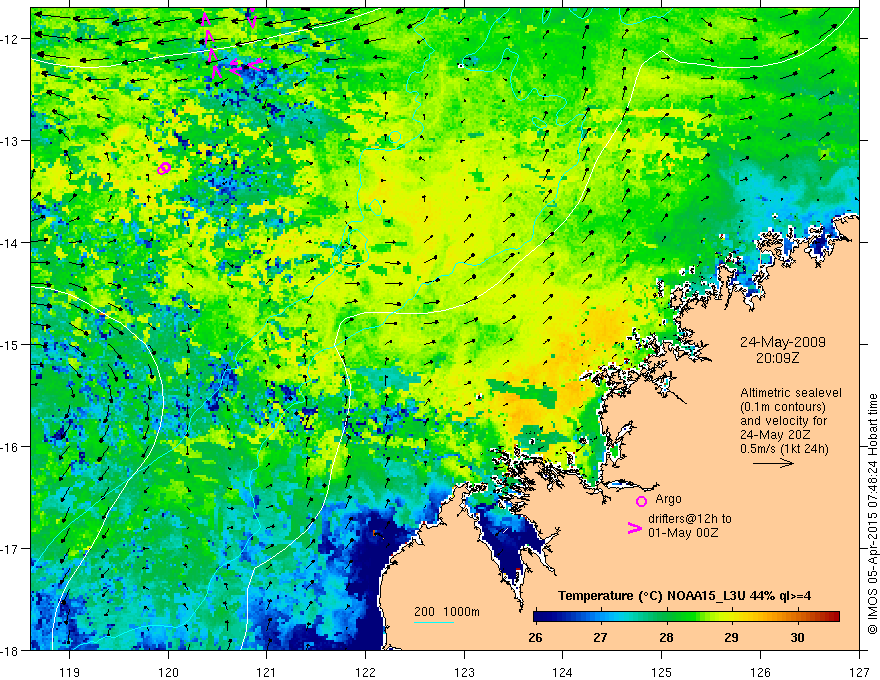The image size is (880, 680).
Task: Click the temperature color bar
Action: pyautogui.click(x=686, y=616)
